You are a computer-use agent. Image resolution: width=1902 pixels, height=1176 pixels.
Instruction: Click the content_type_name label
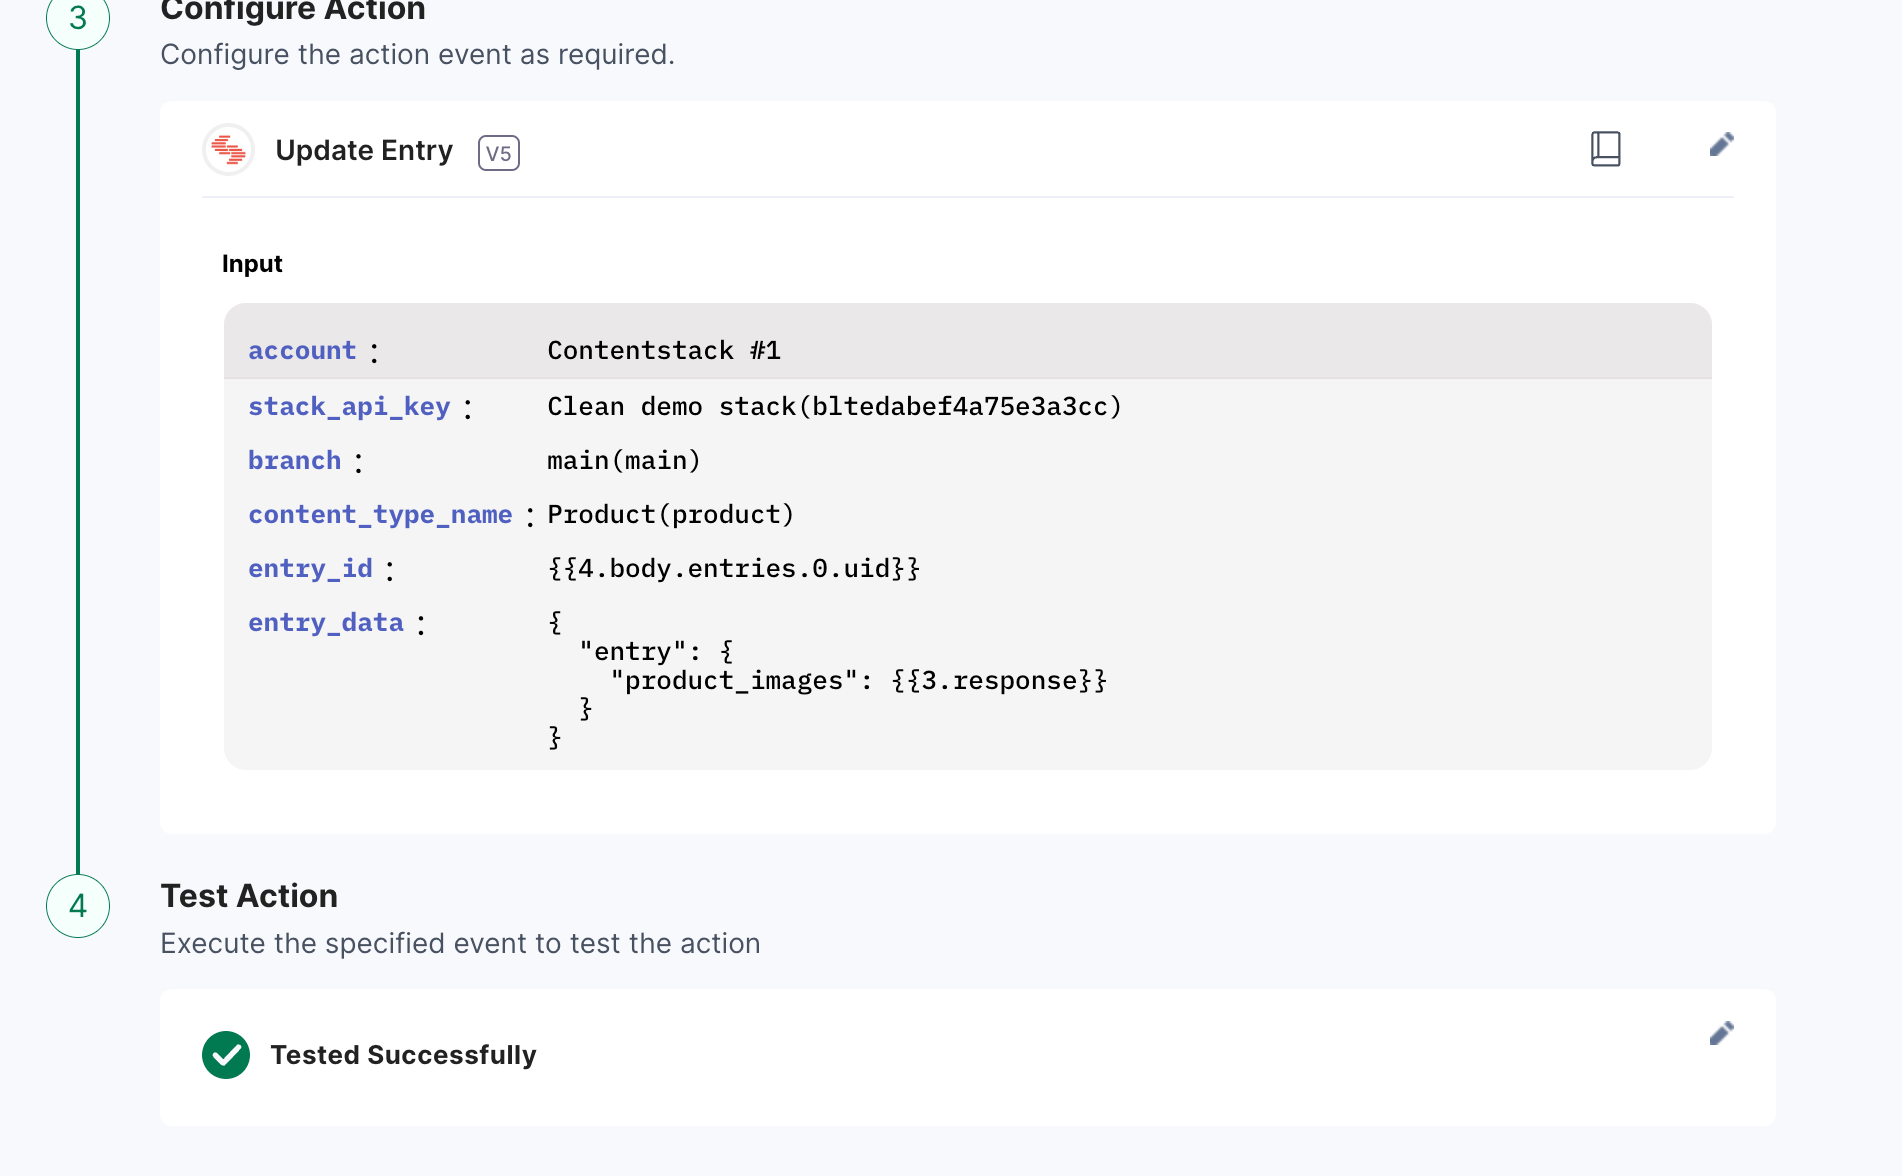380,515
